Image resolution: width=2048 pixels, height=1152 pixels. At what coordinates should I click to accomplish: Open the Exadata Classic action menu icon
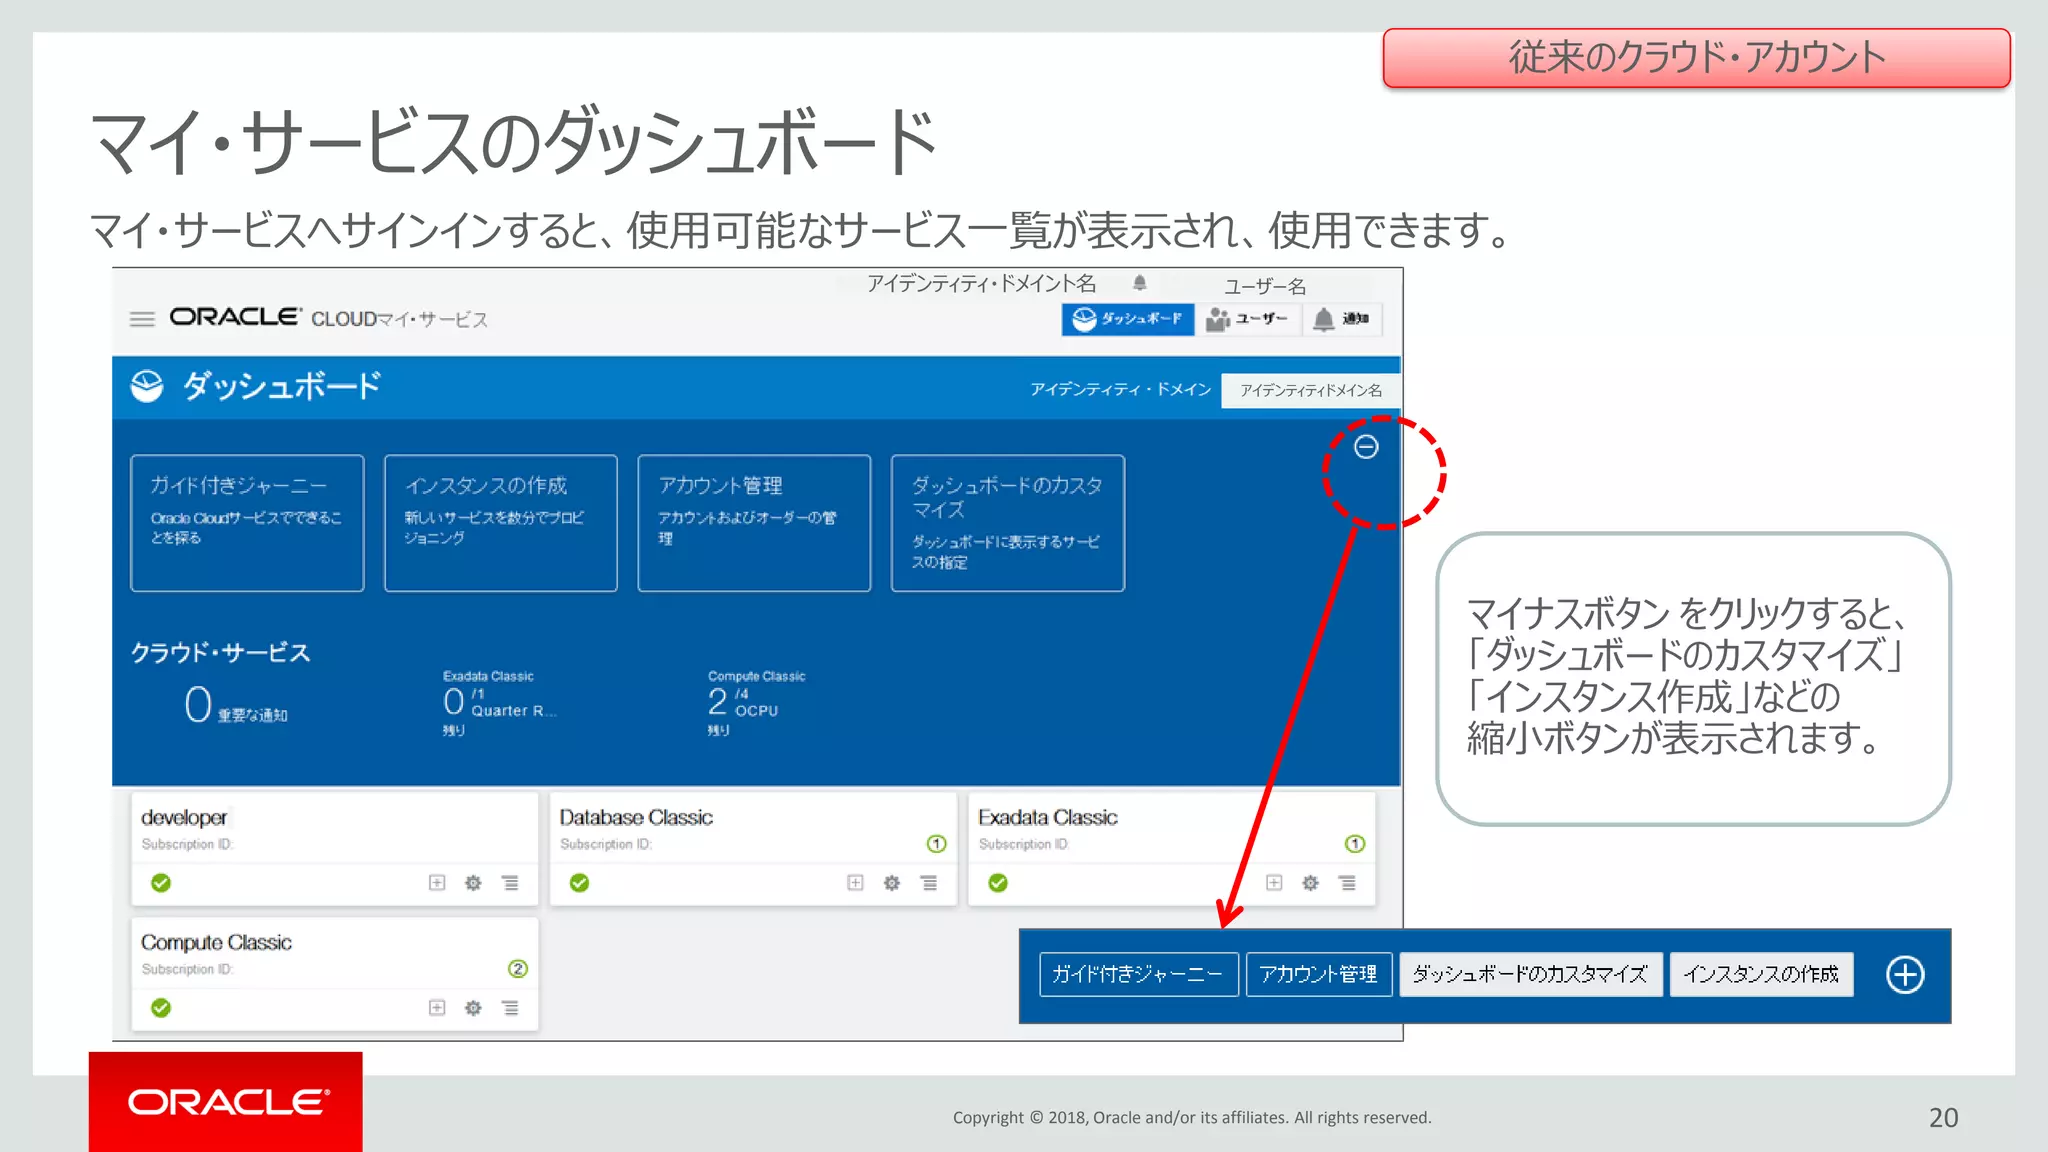pos(1348,882)
